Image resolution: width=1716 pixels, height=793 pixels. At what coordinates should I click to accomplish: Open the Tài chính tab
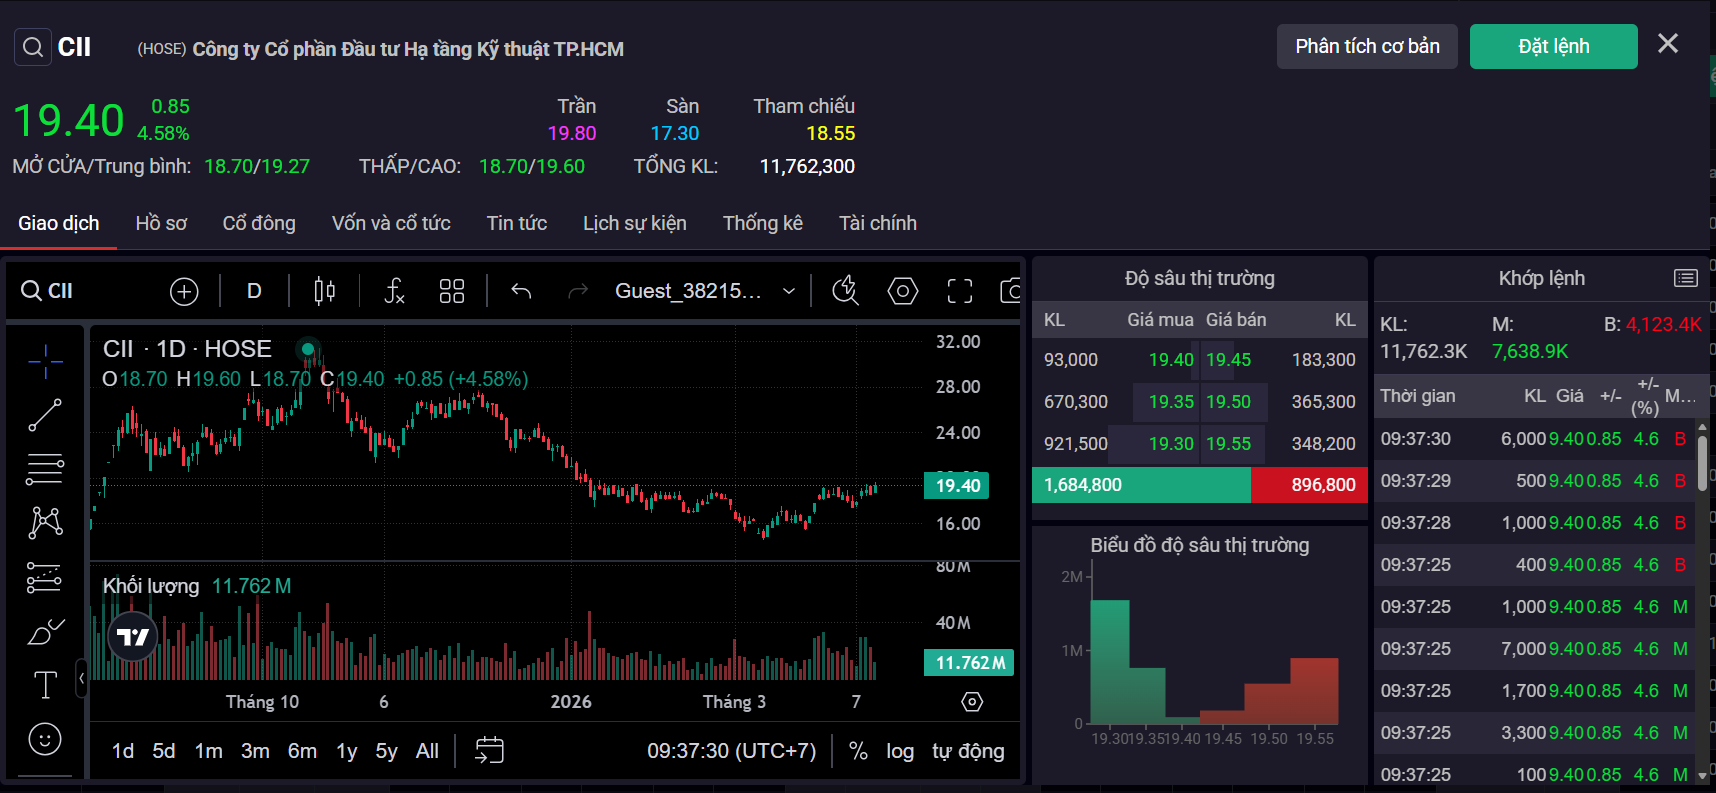[x=877, y=223]
